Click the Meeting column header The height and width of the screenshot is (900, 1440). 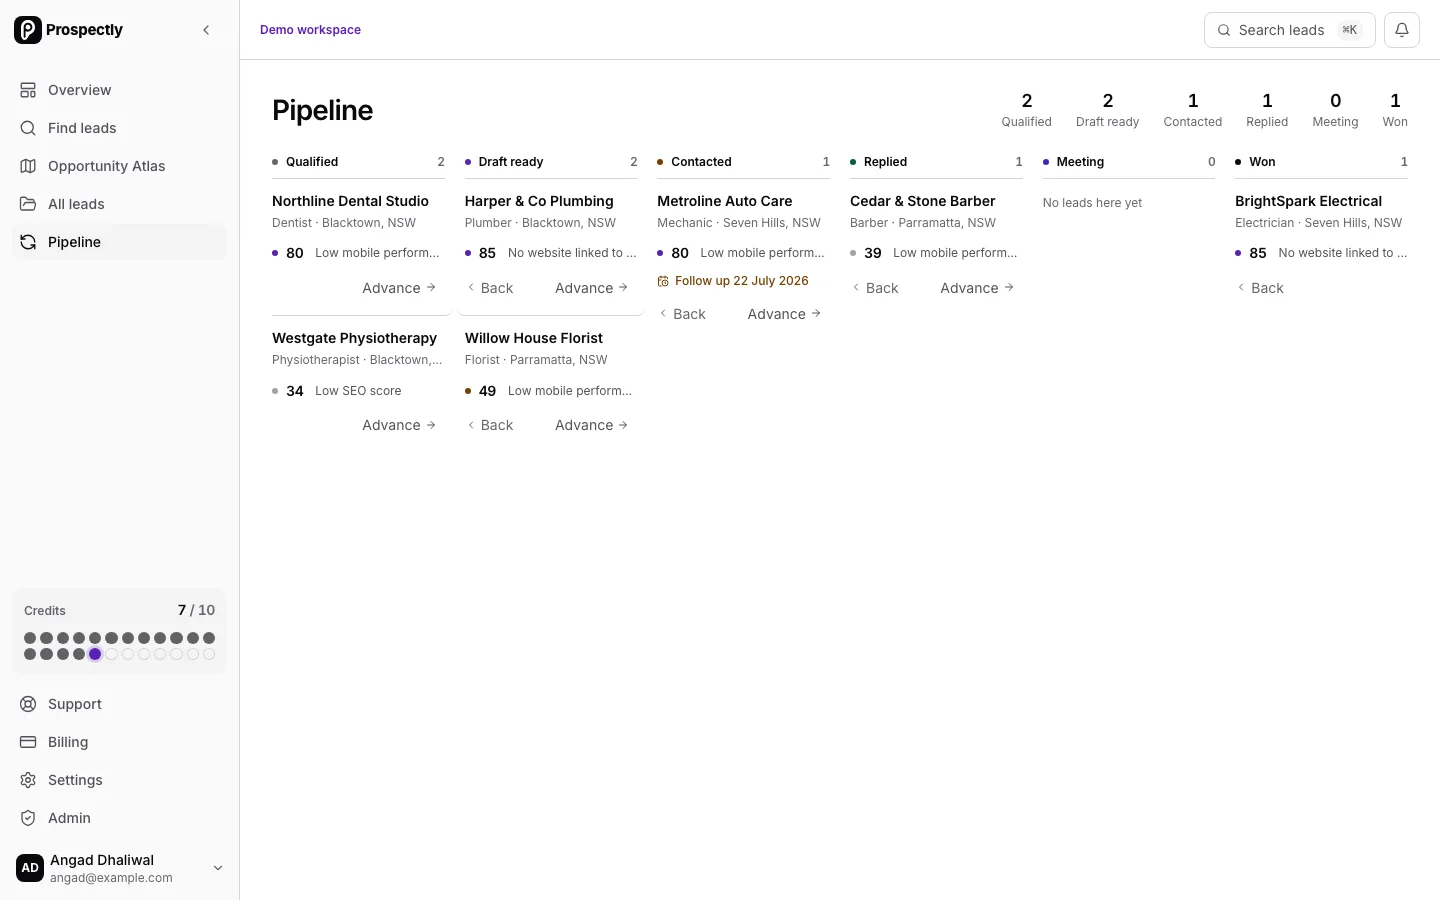click(x=1129, y=162)
